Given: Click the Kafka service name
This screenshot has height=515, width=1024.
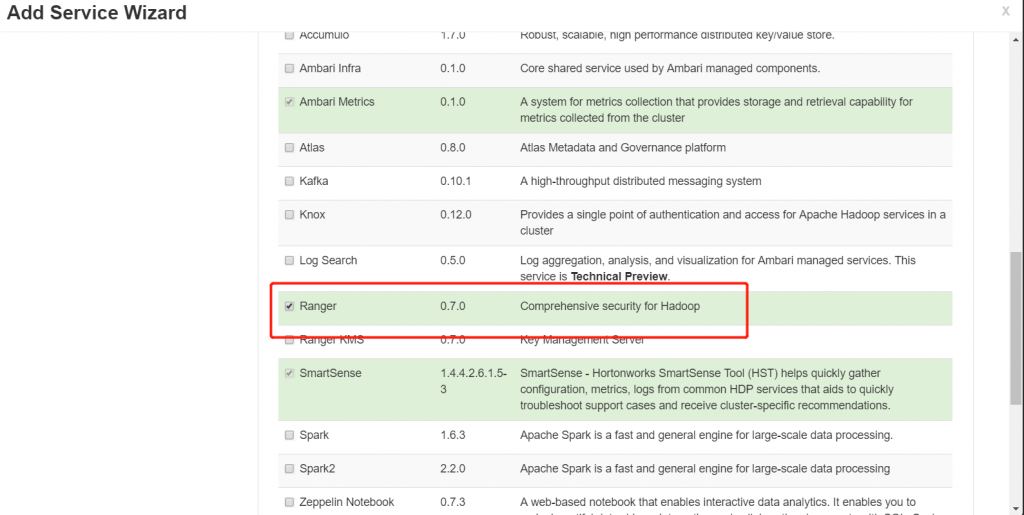Looking at the screenshot, I should [x=313, y=181].
